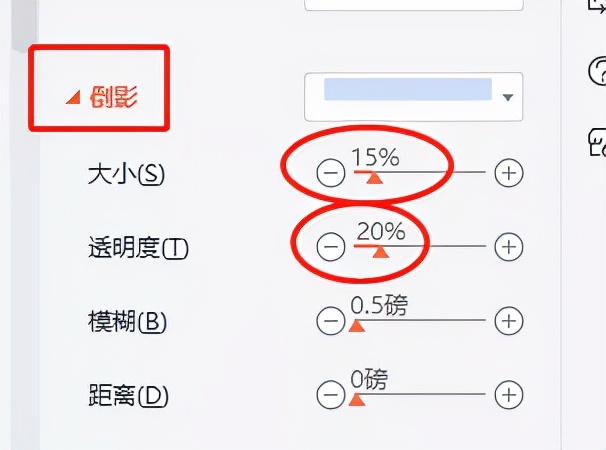Decrease 透明度 with minus icon
This screenshot has height=450, width=606.
pos(330,246)
